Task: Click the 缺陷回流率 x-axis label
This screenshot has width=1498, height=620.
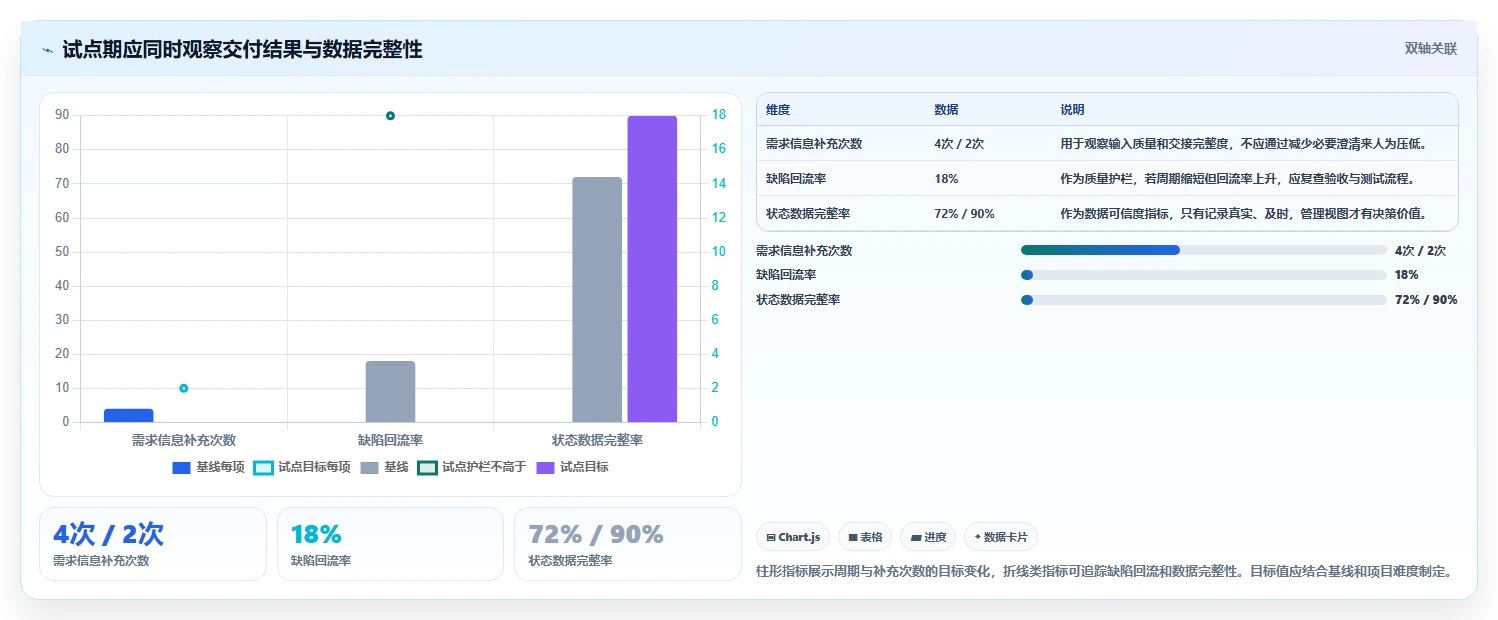Action: coord(390,440)
